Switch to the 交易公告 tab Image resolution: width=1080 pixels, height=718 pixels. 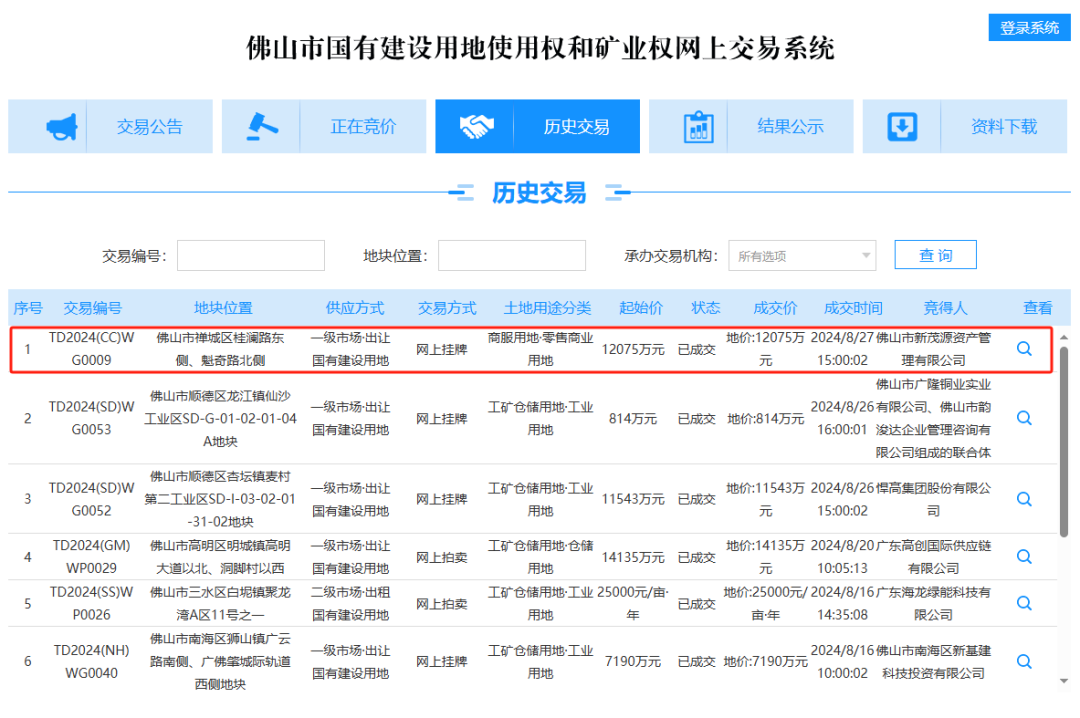[150, 127]
